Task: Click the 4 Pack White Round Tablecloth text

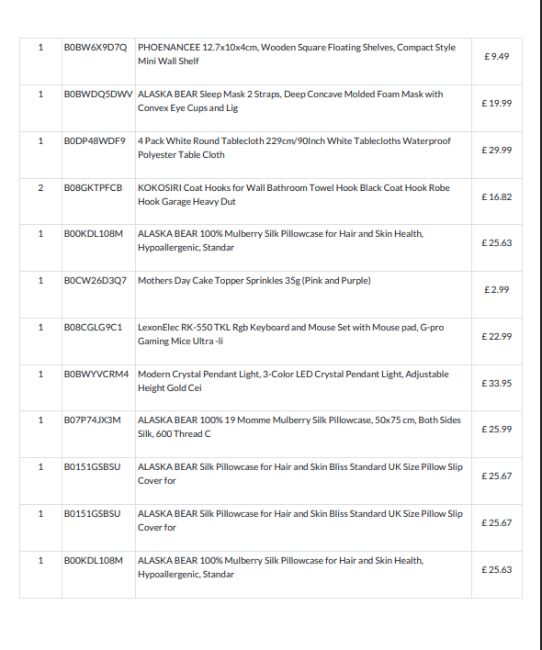Action: pyautogui.click(x=294, y=148)
